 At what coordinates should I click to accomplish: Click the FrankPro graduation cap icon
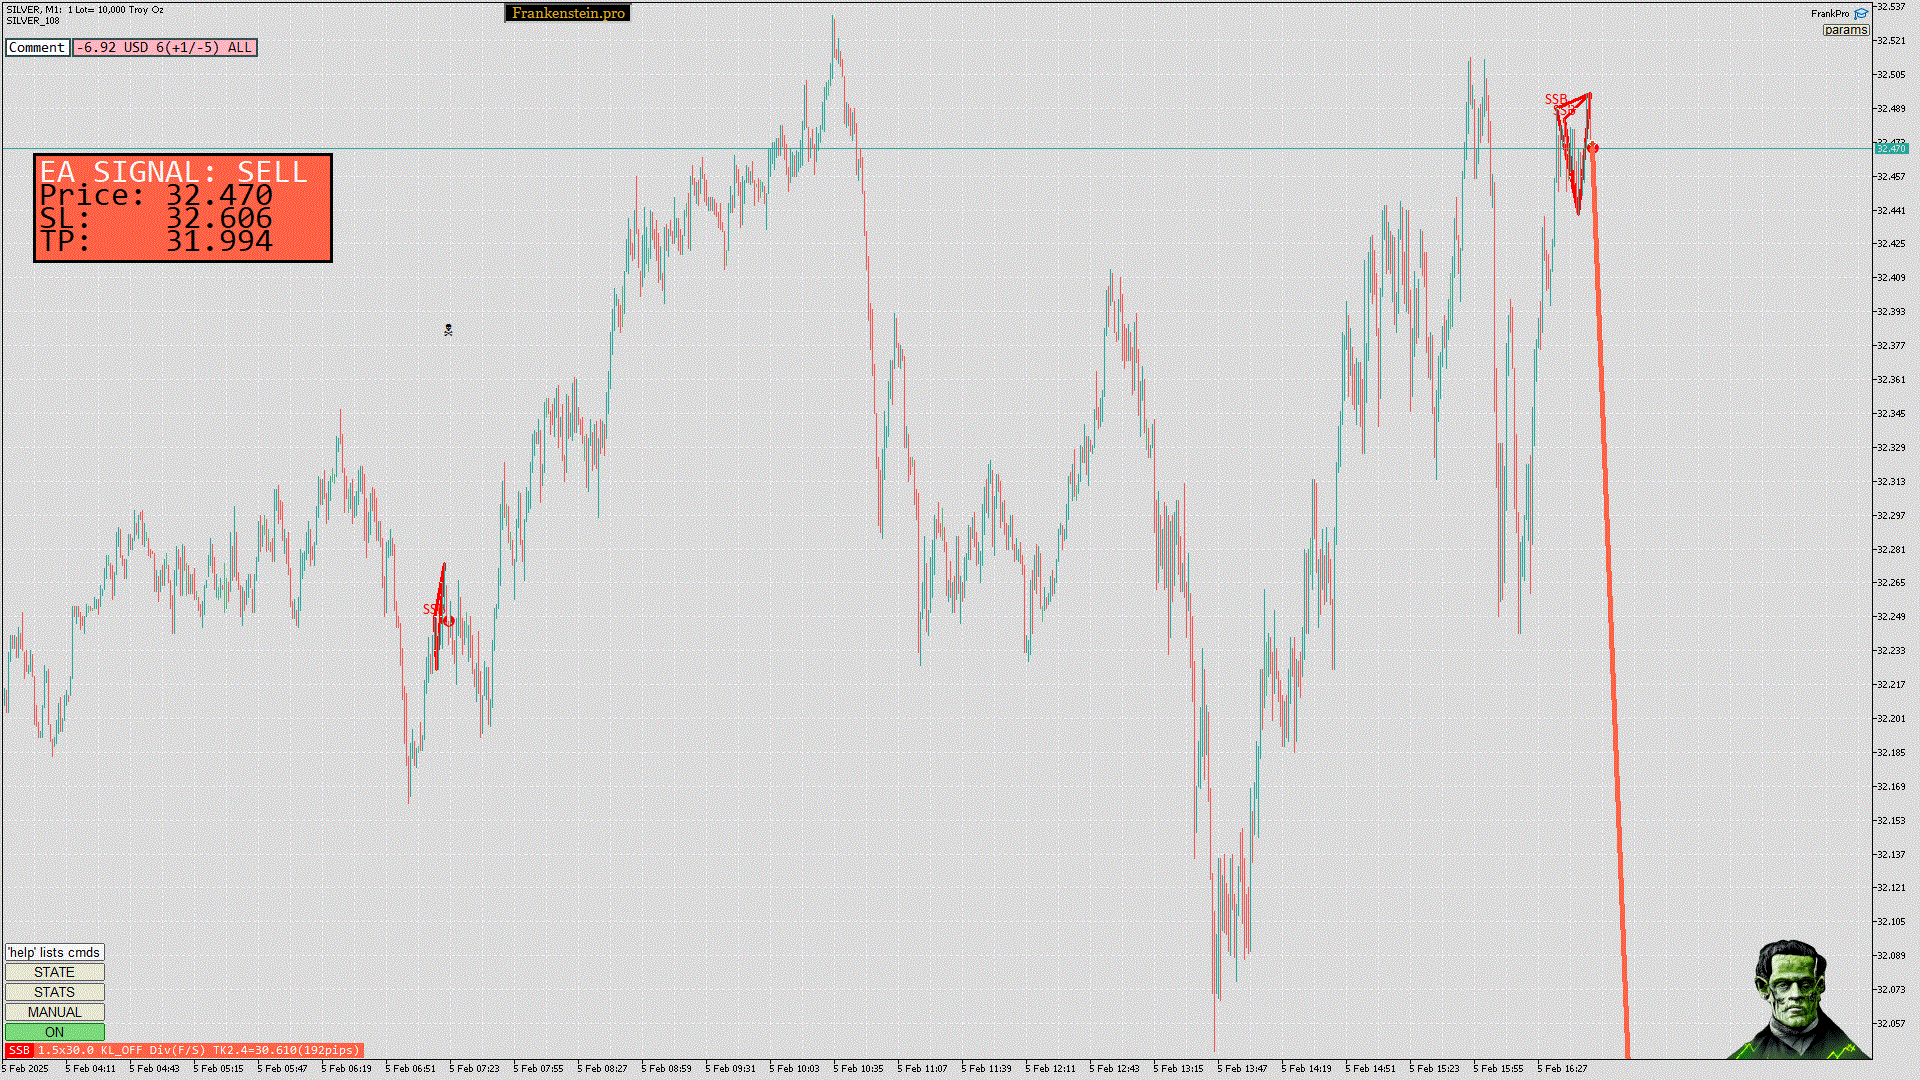pos(1861,14)
